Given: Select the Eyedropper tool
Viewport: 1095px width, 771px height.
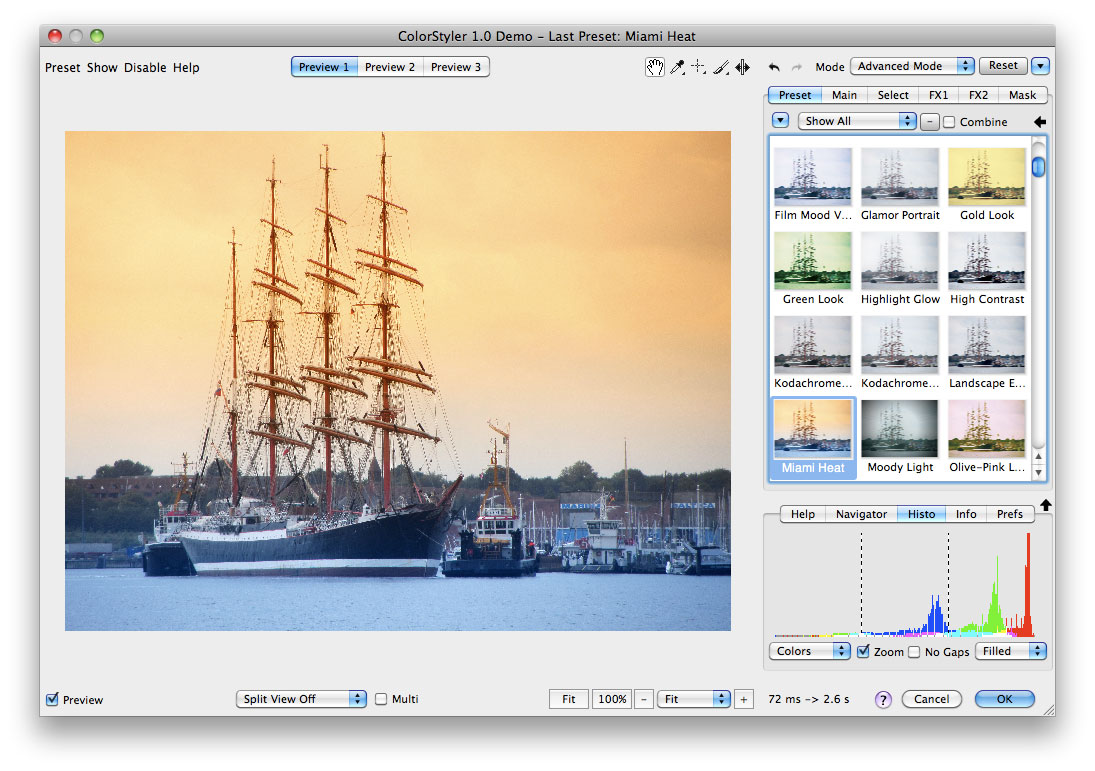Looking at the screenshot, I should click(677, 67).
